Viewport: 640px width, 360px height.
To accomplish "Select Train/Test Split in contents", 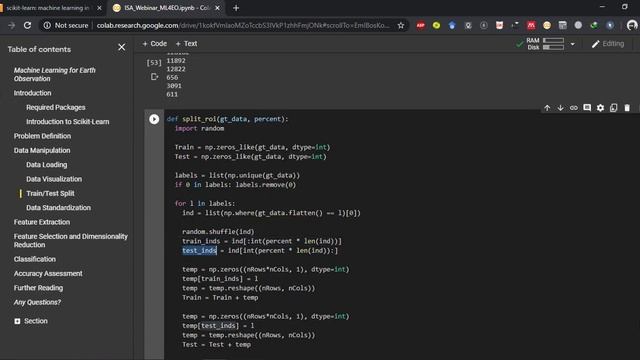I will click(x=50, y=193).
